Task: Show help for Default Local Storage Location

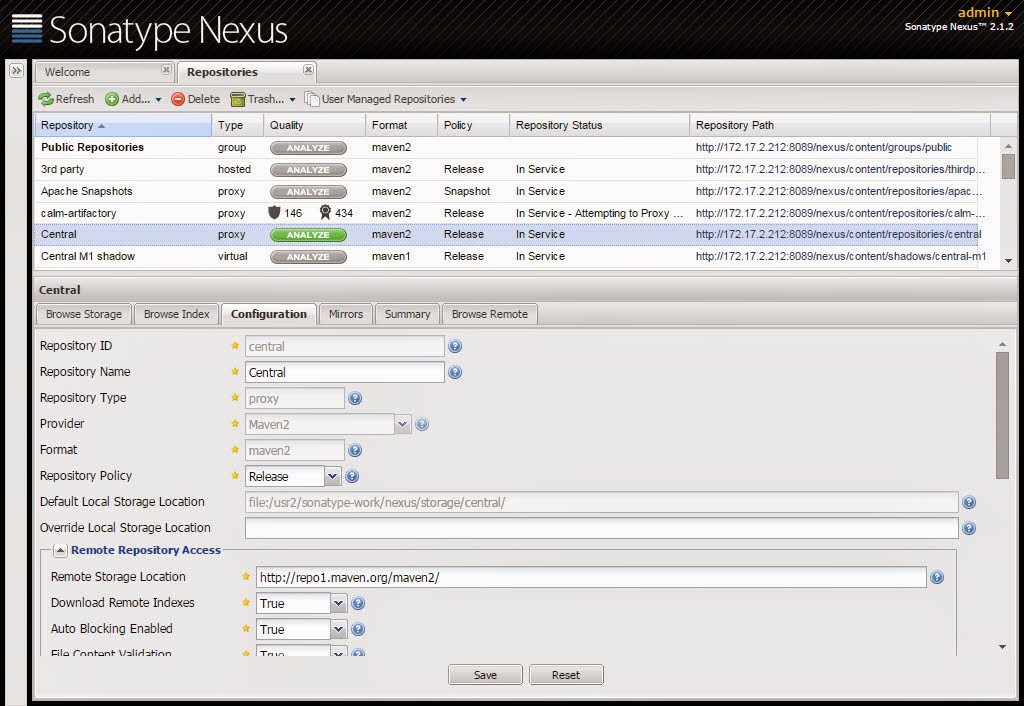Action: [969, 502]
